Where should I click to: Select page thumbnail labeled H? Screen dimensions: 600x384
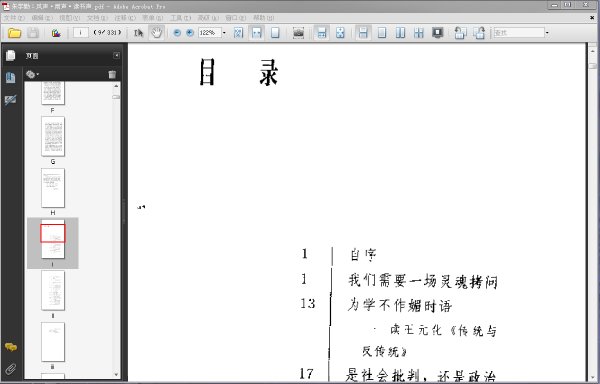(x=53, y=188)
